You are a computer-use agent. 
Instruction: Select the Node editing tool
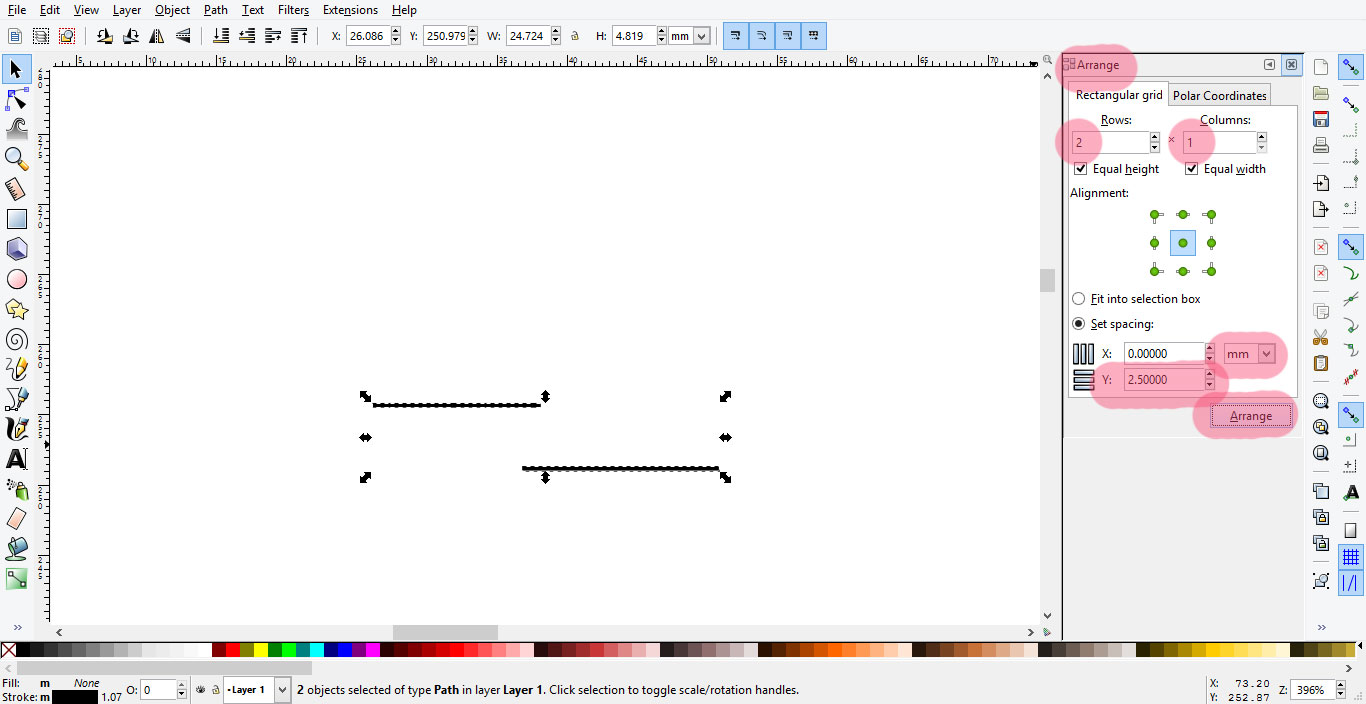[16, 99]
